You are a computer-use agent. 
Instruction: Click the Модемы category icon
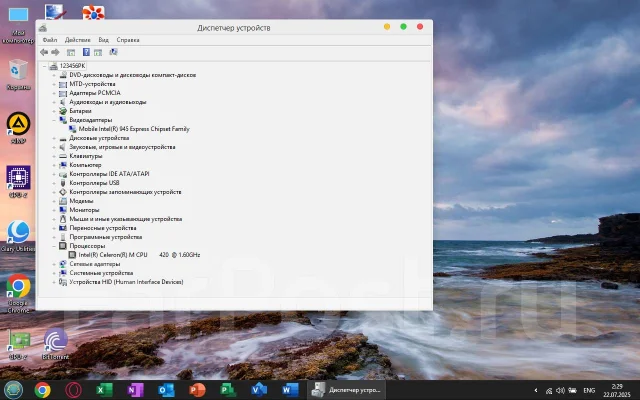click(x=63, y=201)
